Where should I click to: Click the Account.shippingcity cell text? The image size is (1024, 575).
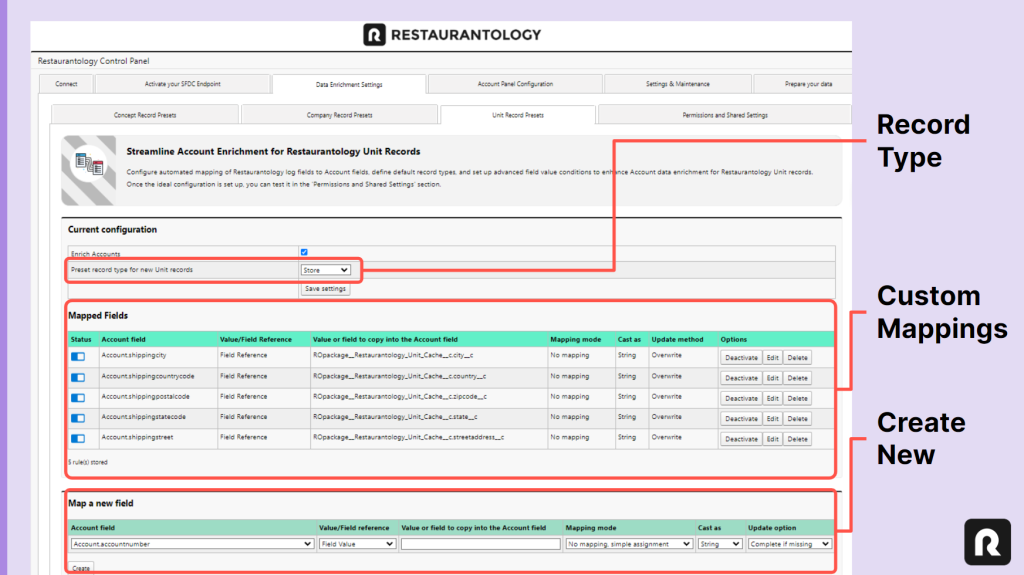(x=134, y=355)
